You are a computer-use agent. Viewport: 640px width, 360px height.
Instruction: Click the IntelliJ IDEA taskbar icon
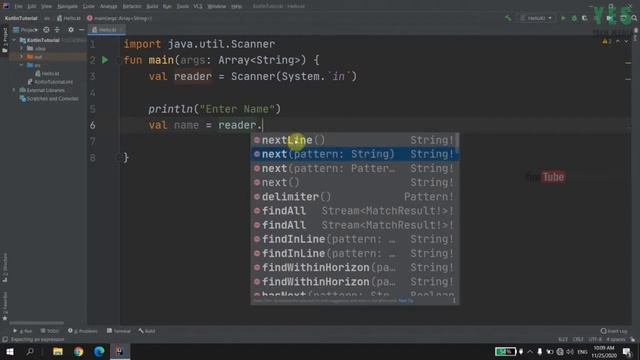tap(120, 351)
